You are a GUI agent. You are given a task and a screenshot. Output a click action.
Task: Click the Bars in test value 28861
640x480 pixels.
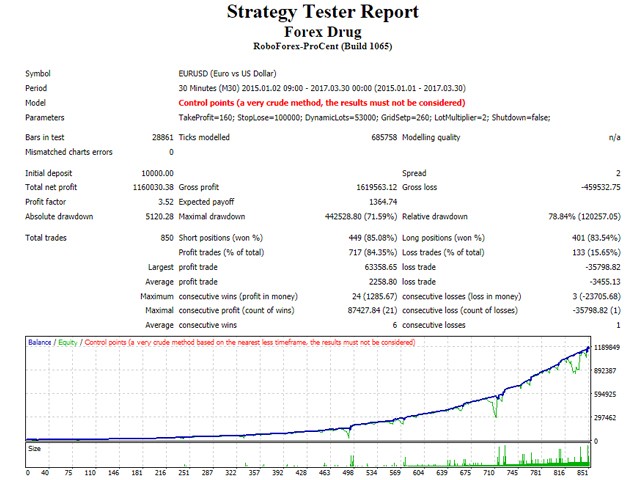(x=162, y=137)
